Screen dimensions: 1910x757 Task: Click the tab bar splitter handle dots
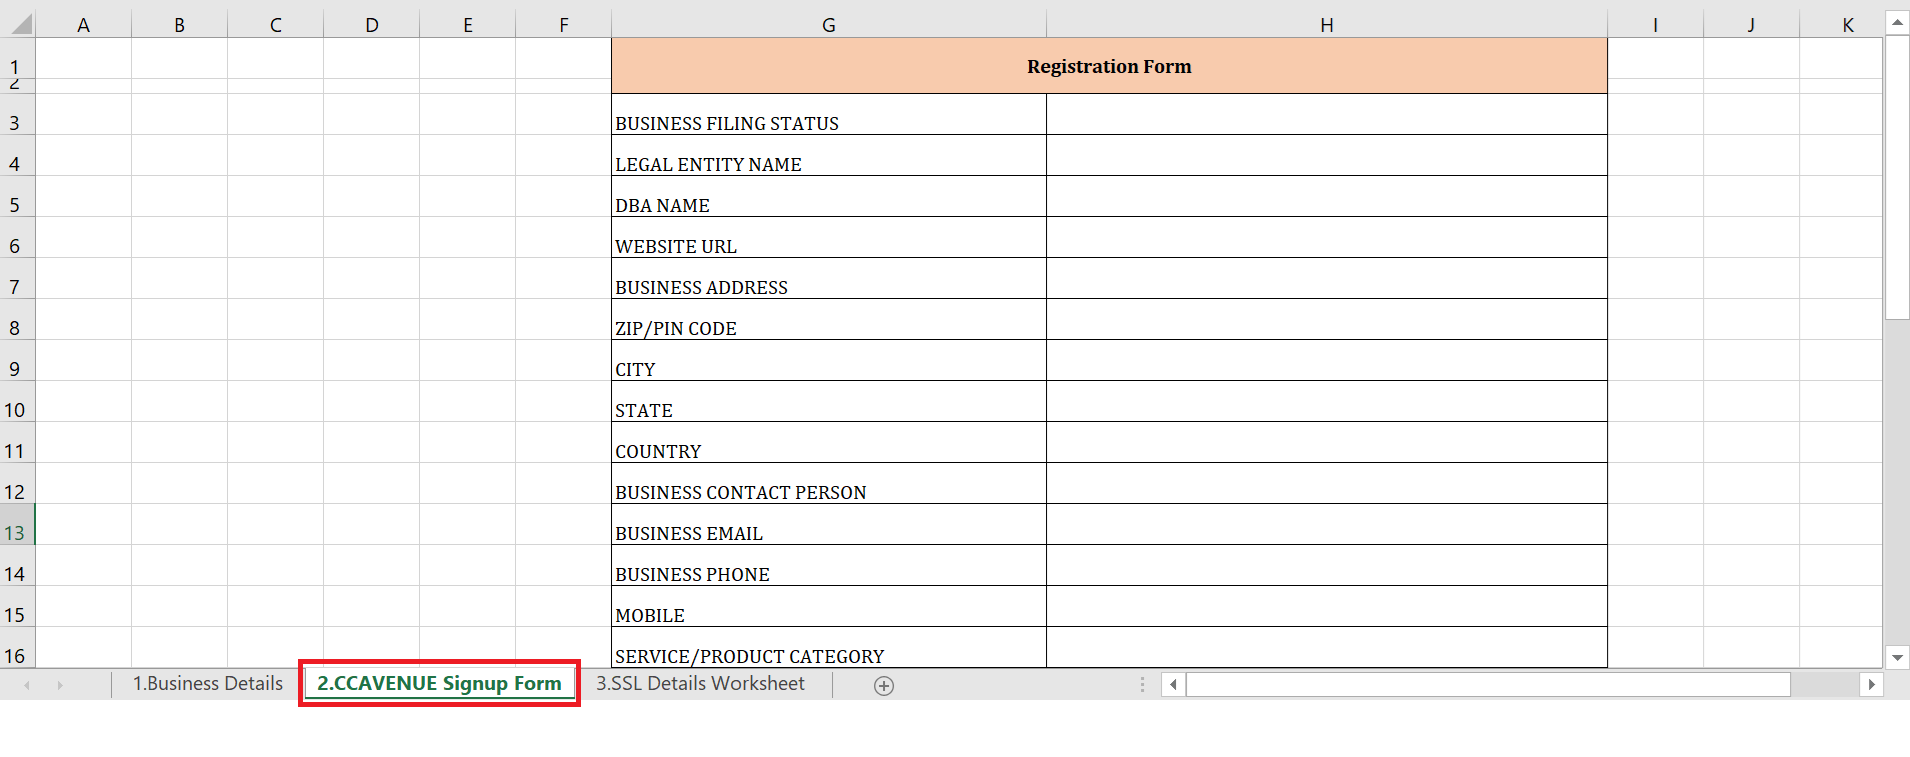pyautogui.click(x=1142, y=685)
